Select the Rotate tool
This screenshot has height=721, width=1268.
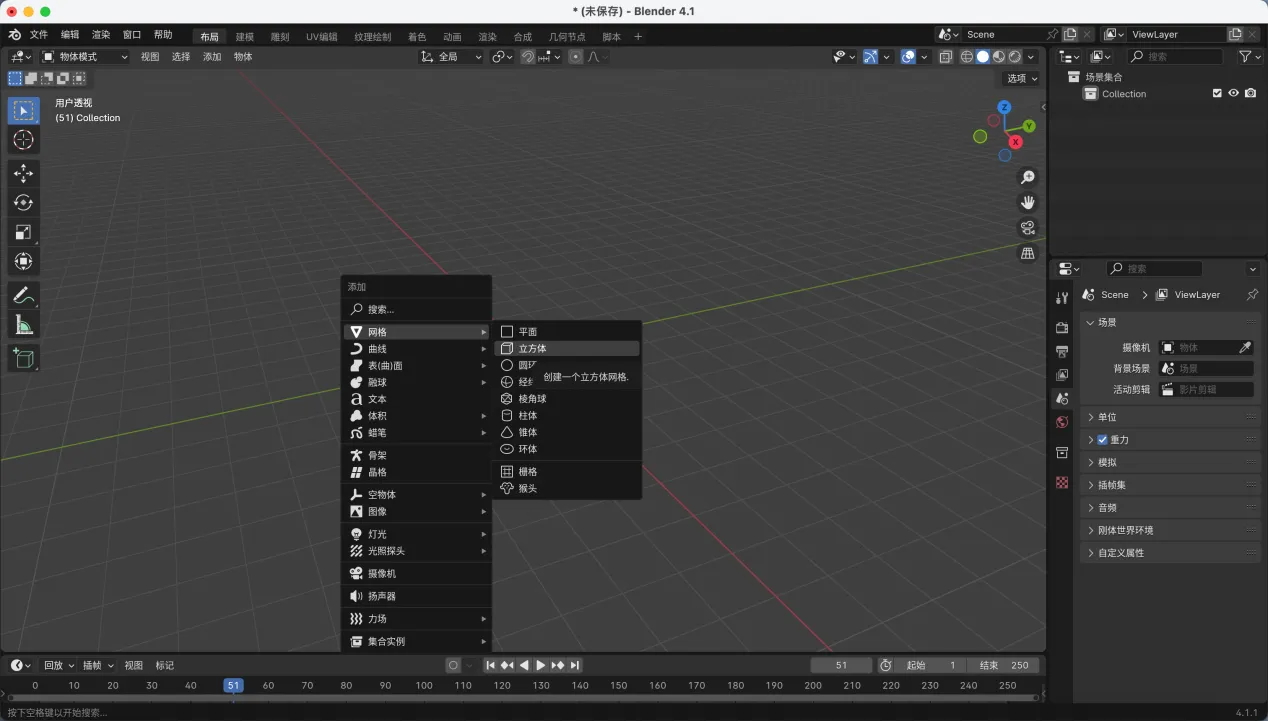click(x=24, y=203)
